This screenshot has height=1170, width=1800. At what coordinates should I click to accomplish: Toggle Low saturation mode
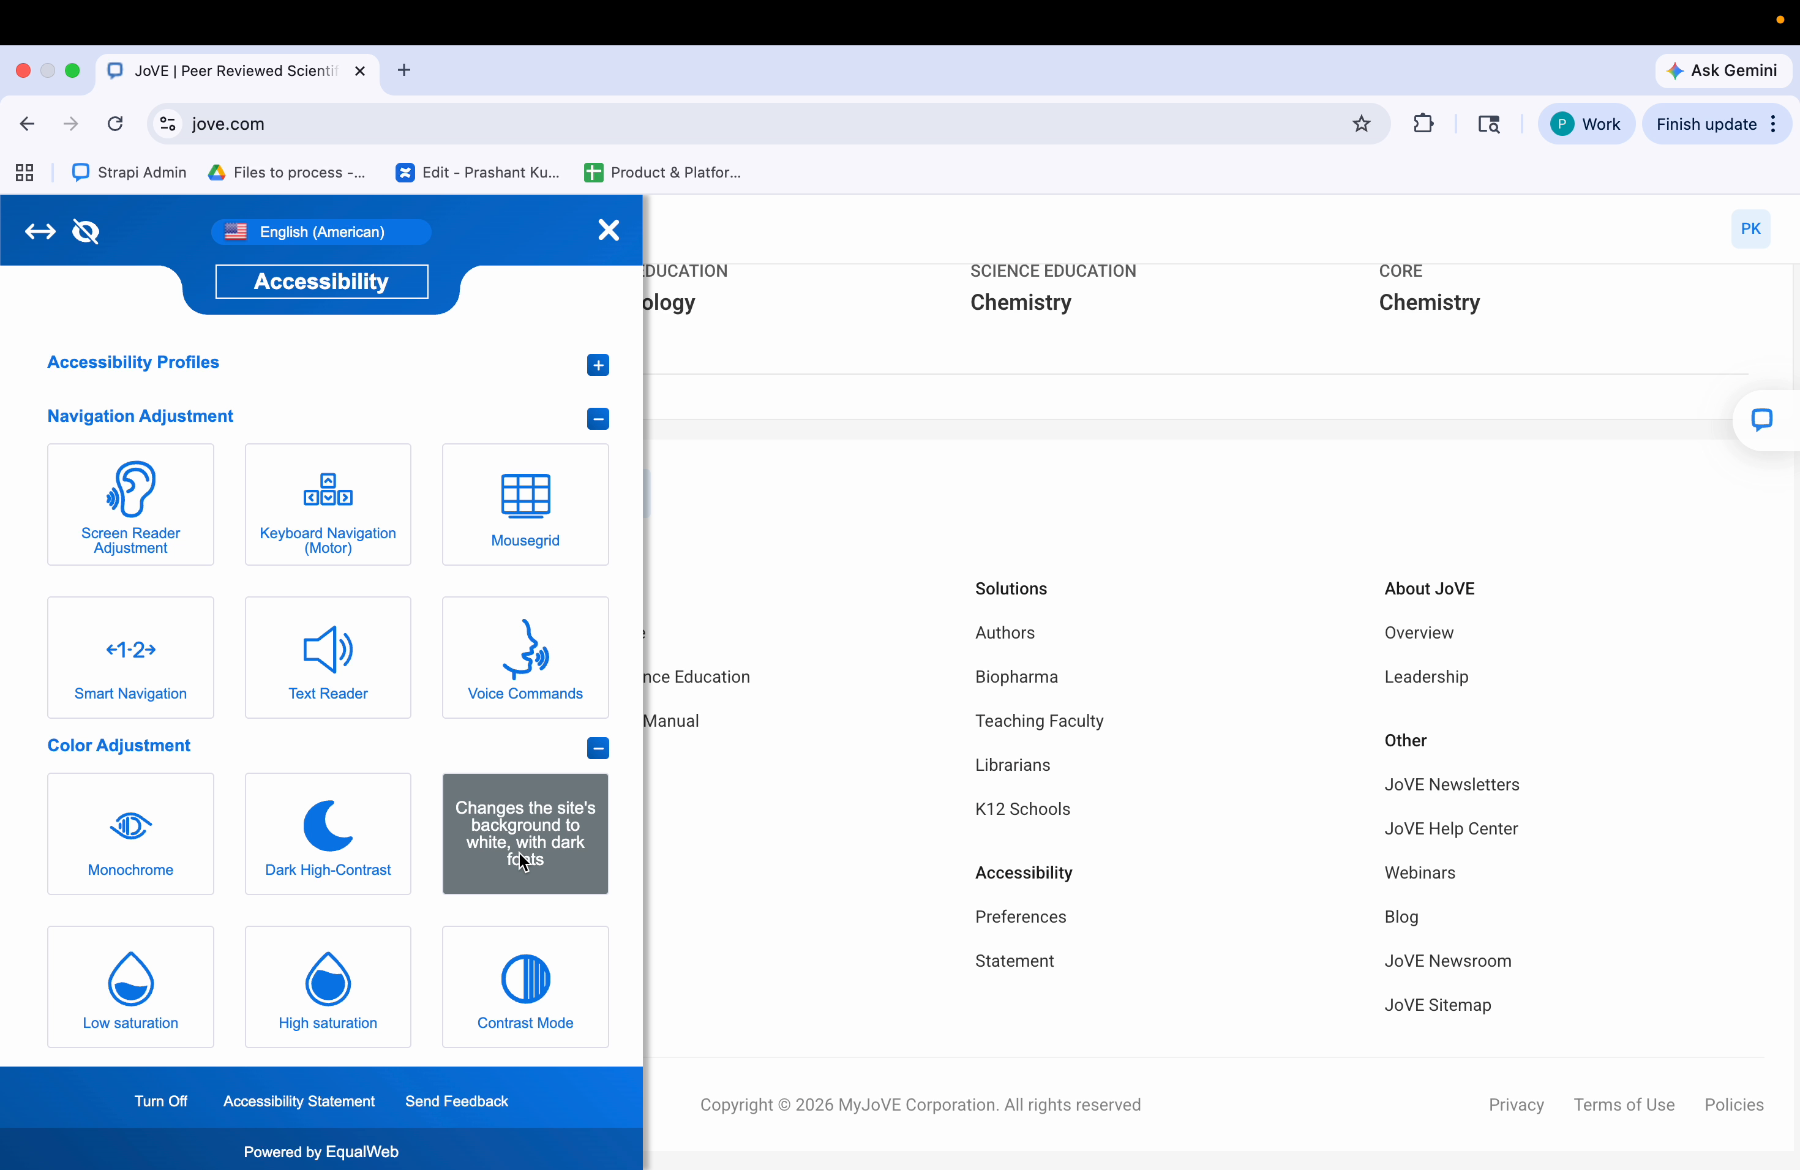[x=130, y=987]
